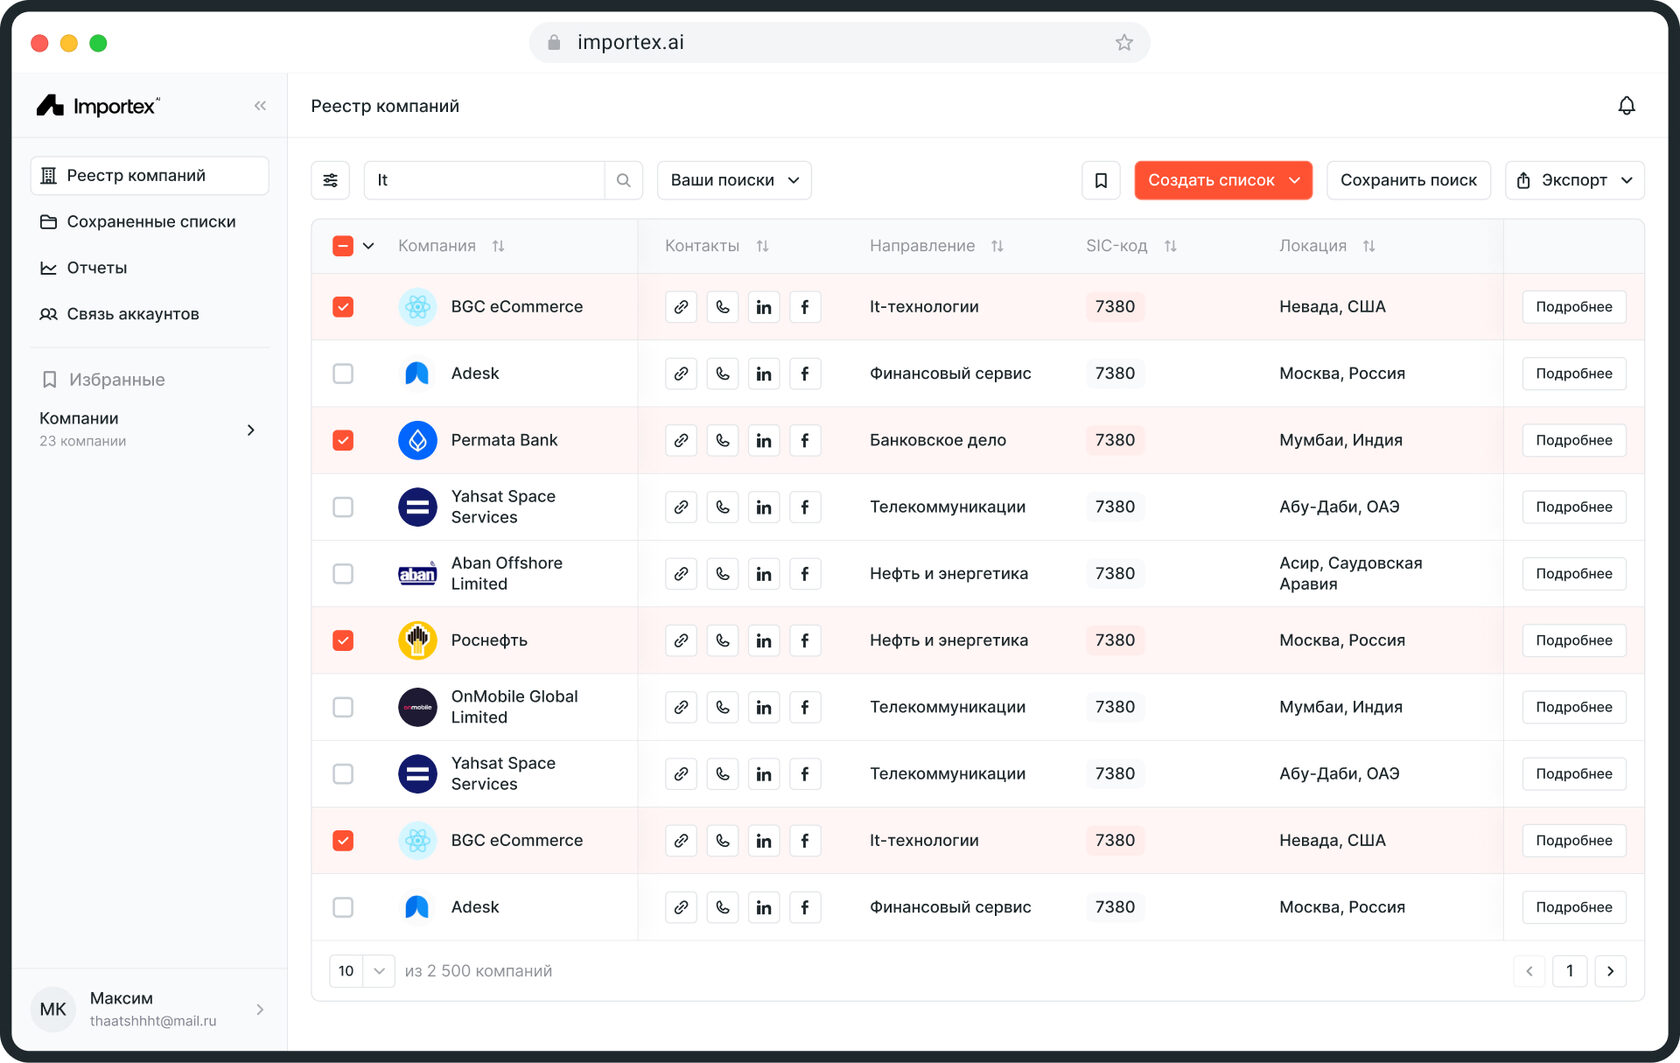Uncheck the Роснефть row checkbox
Viewport: 1680px width, 1063px height.
[343, 640]
